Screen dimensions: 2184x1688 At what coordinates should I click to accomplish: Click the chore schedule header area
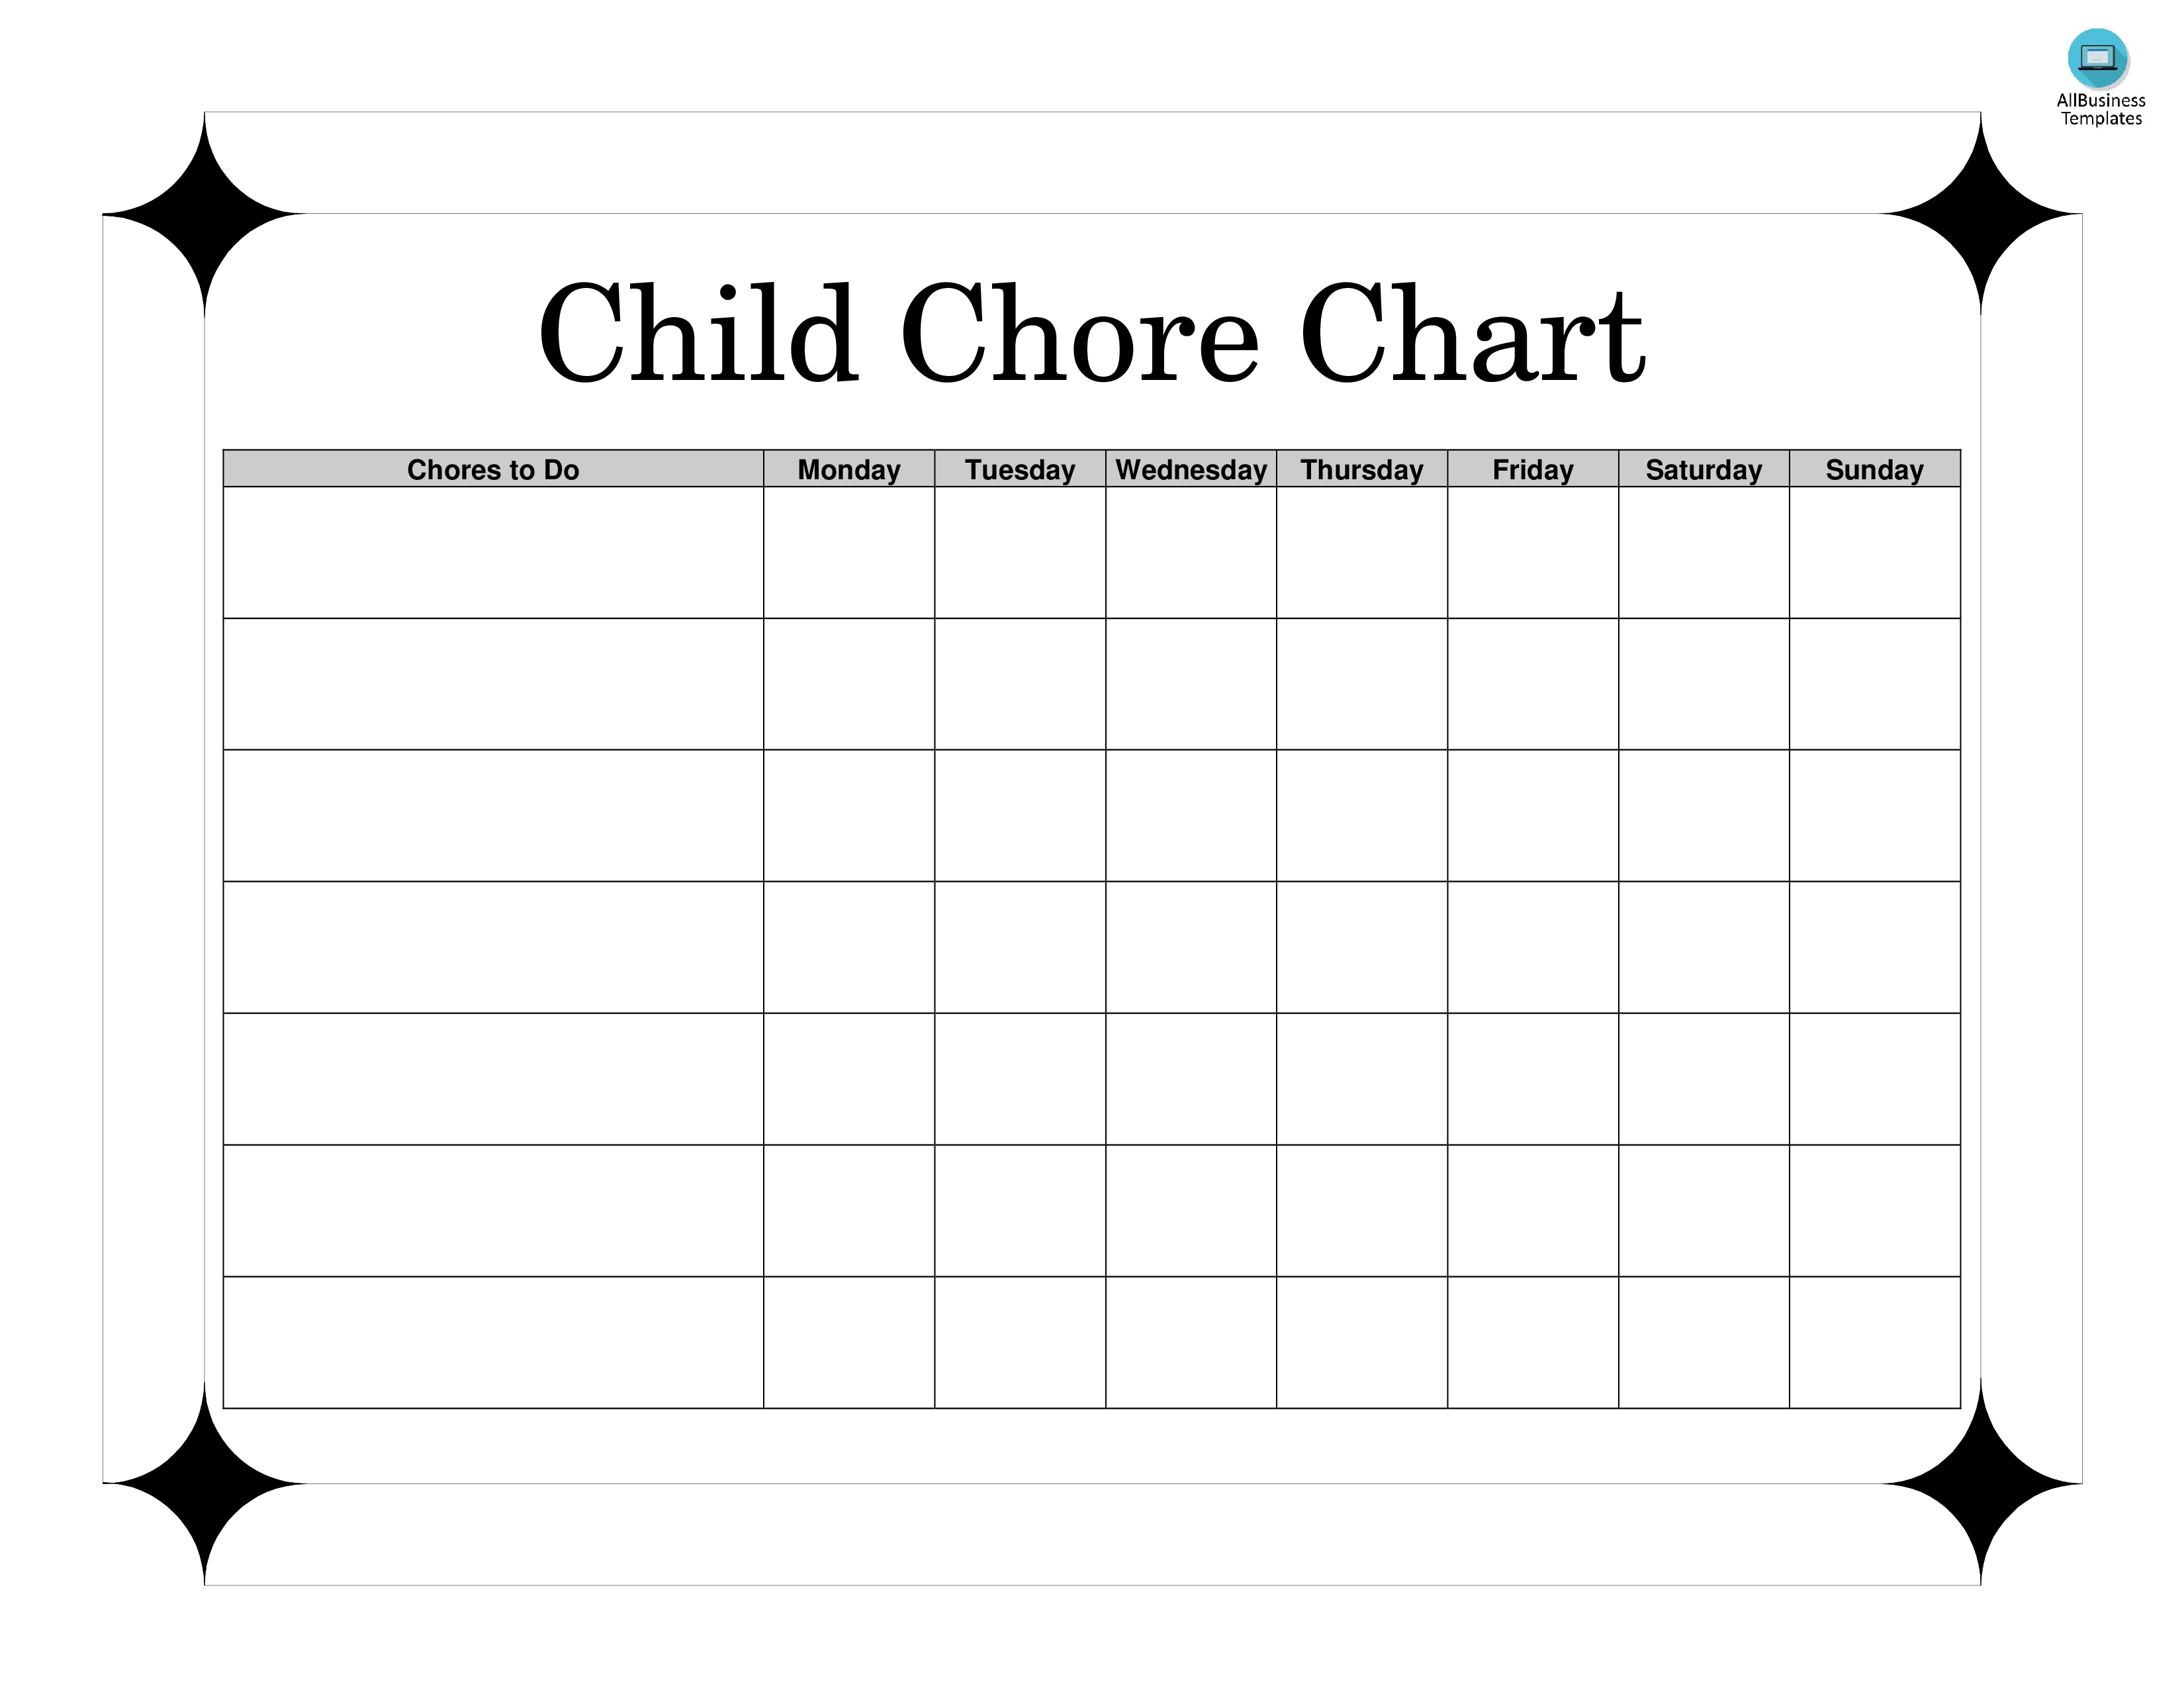[x=1092, y=468]
